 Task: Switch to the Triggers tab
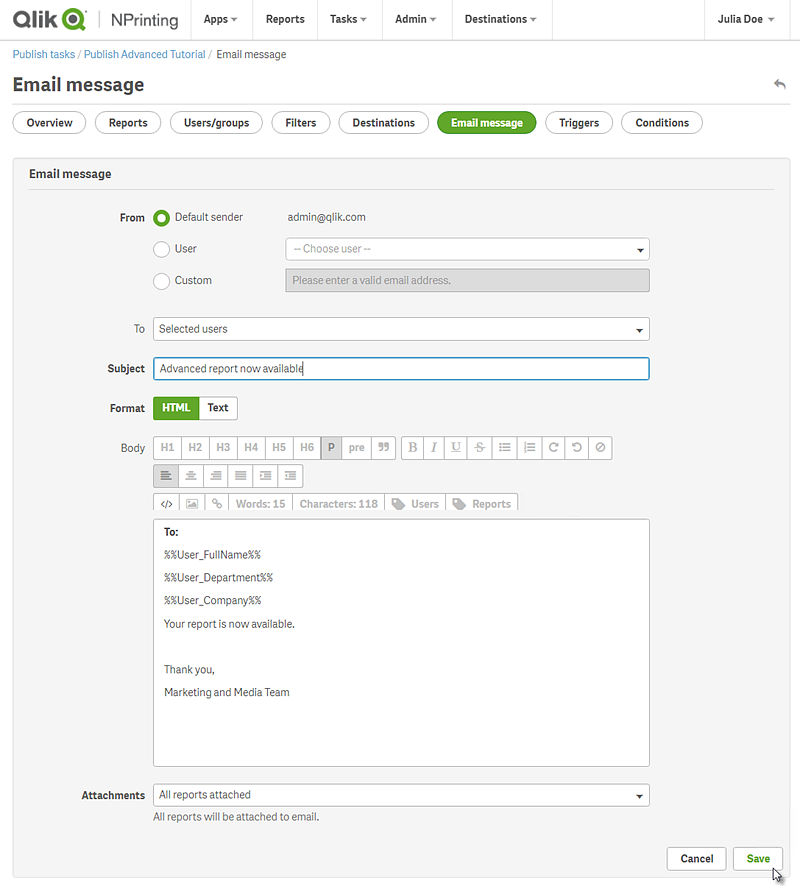tap(578, 122)
